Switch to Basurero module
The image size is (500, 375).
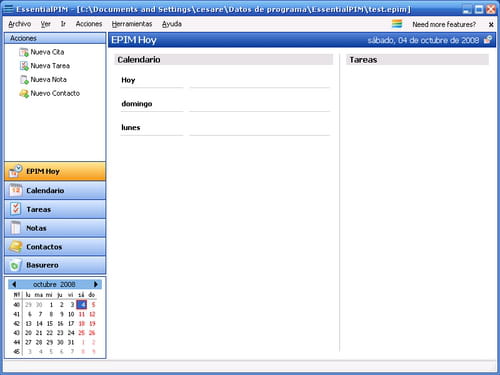click(55, 265)
